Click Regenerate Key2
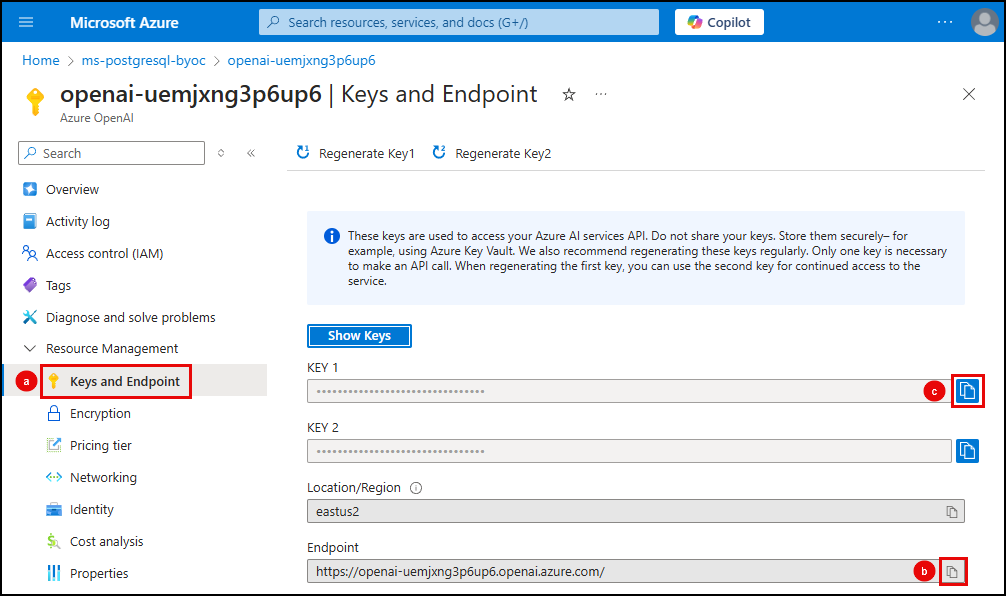The image size is (1006, 596). point(491,153)
